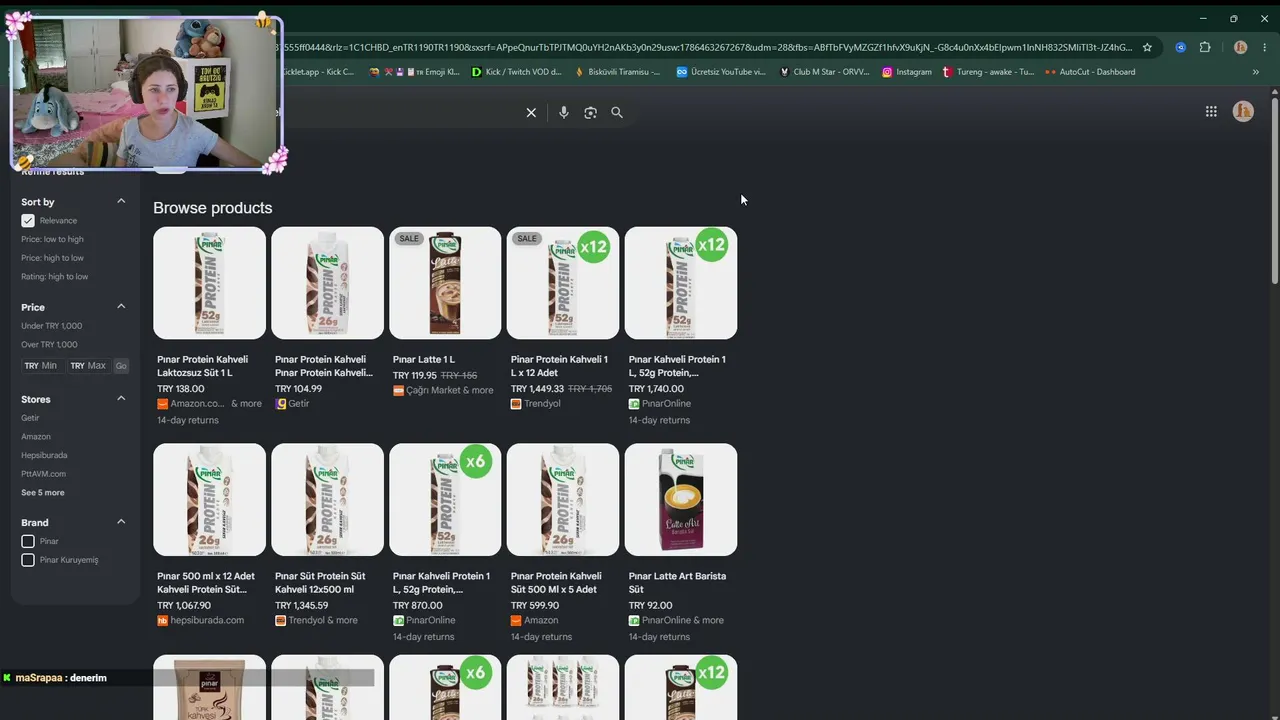Open the TRY 1,740.00 x12 product image

[x=681, y=283]
